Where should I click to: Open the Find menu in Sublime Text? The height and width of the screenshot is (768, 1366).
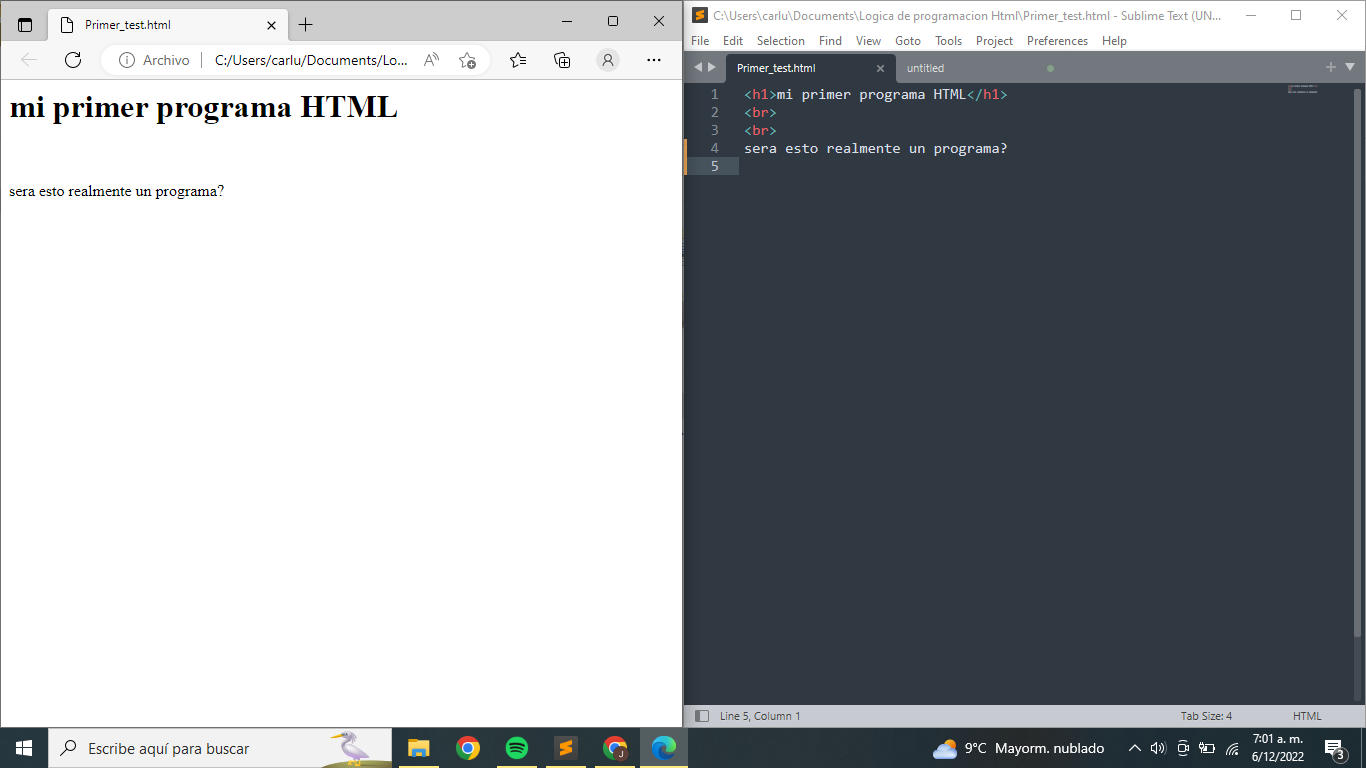[830, 41]
